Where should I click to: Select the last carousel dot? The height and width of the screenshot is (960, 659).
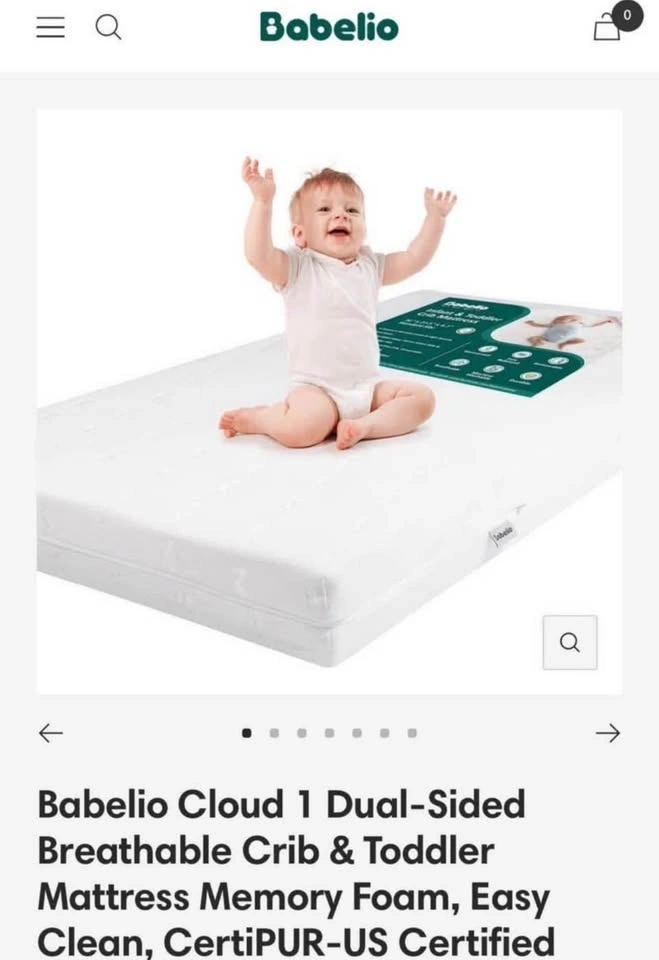pos(412,733)
